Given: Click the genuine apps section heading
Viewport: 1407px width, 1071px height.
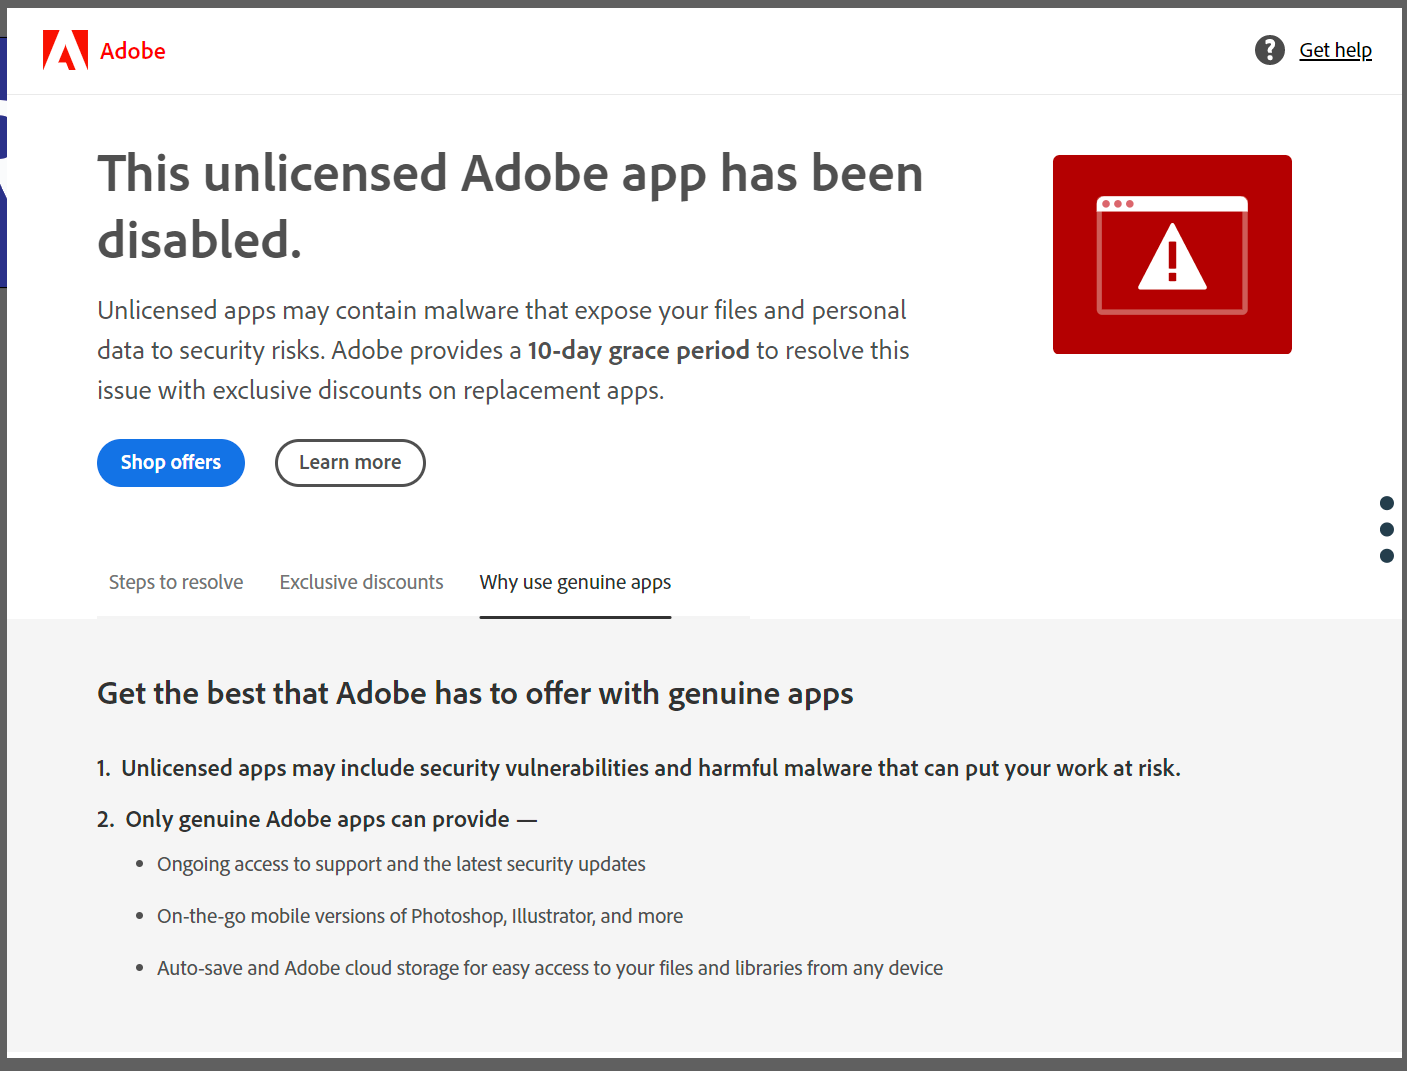Looking at the screenshot, I should 475,694.
